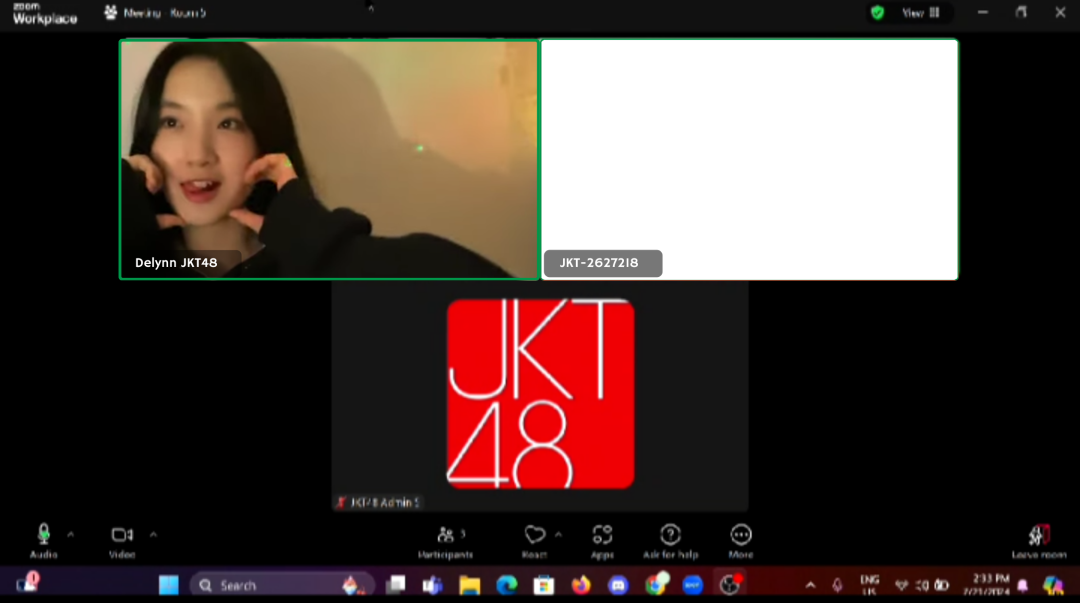Select the JKT-2627218 participant tile
Viewport: 1080px width, 603px height.
[749, 159]
